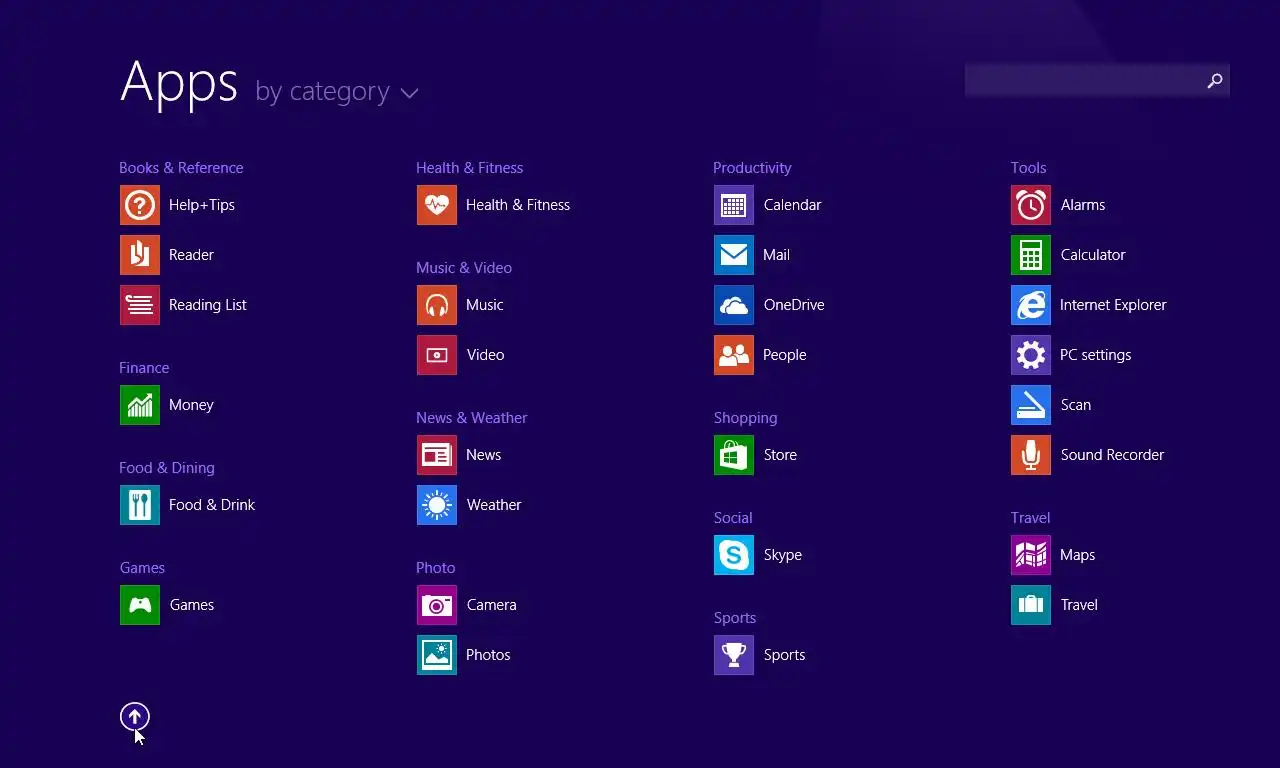Select the Productivity category heading
The image size is (1280, 768).
[752, 168]
